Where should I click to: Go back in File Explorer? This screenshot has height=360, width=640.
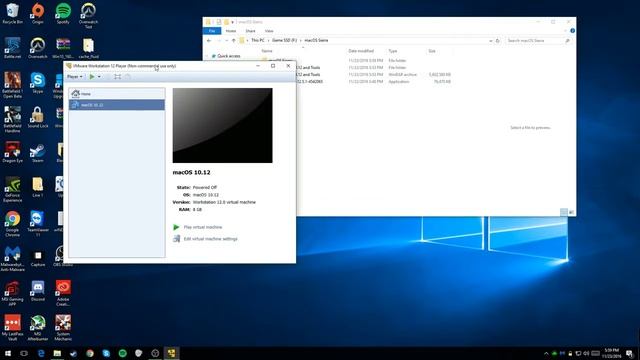(x=209, y=40)
